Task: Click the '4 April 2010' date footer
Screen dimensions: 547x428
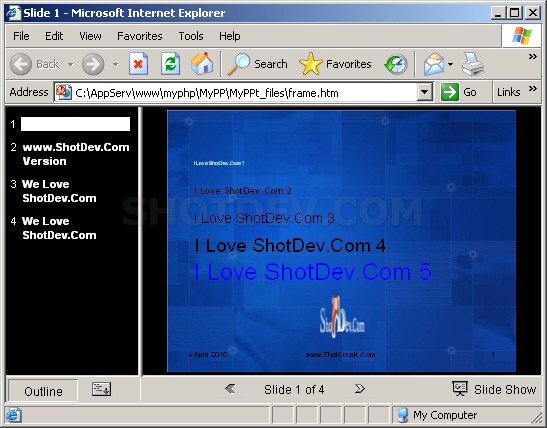Action: 208,354
